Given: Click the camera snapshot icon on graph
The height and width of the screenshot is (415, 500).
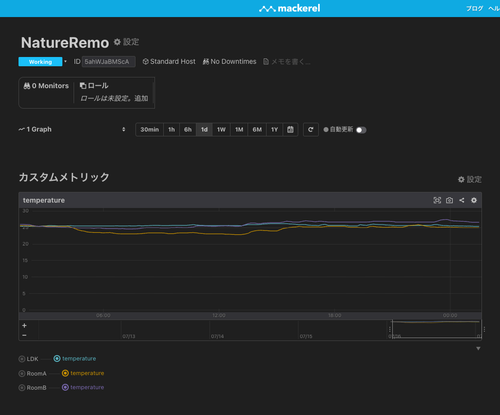Looking at the screenshot, I should [x=449, y=200].
